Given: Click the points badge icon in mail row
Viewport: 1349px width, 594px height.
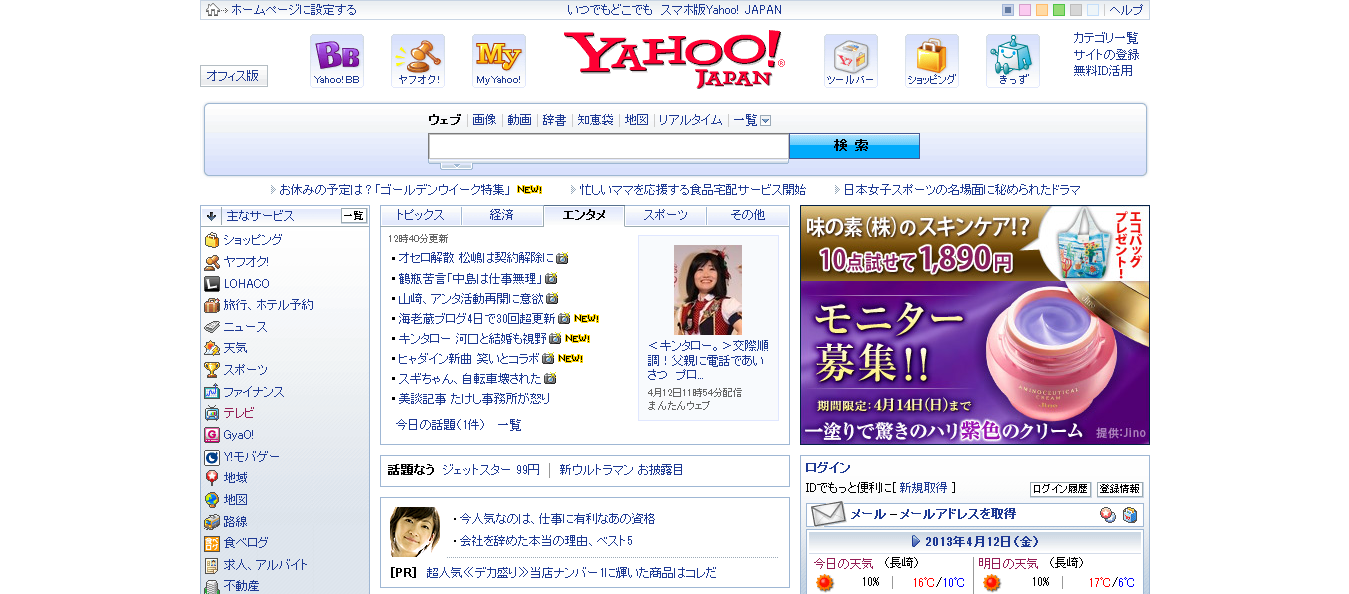Looking at the screenshot, I should pos(1108,514).
